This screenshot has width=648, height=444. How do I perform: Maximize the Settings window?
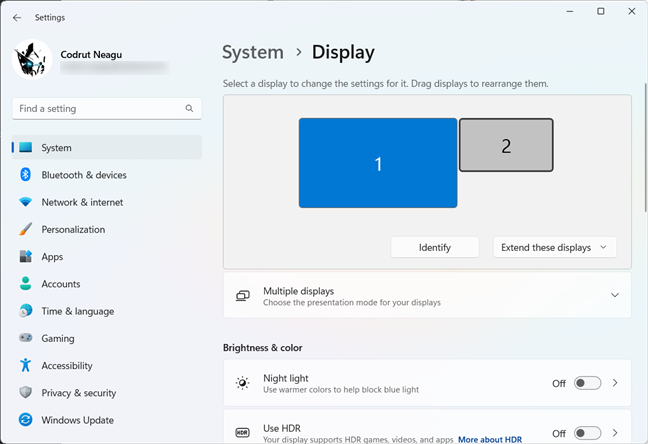600,11
